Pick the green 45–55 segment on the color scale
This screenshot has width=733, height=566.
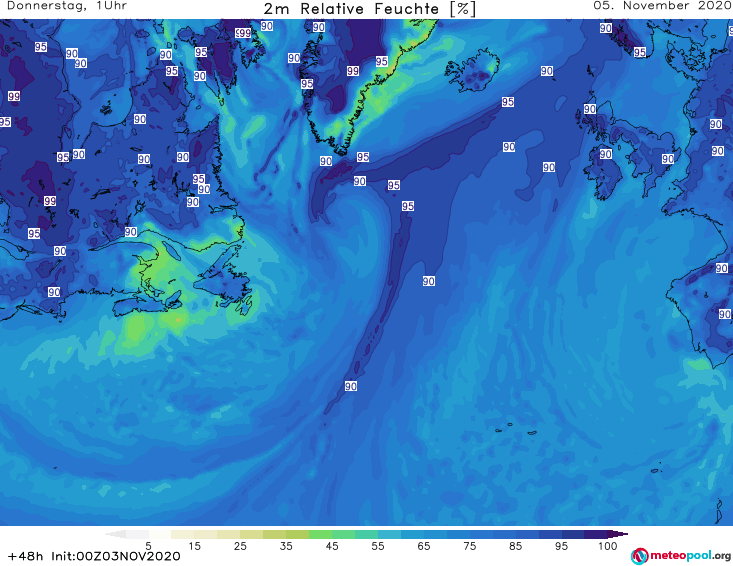(355, 534)
